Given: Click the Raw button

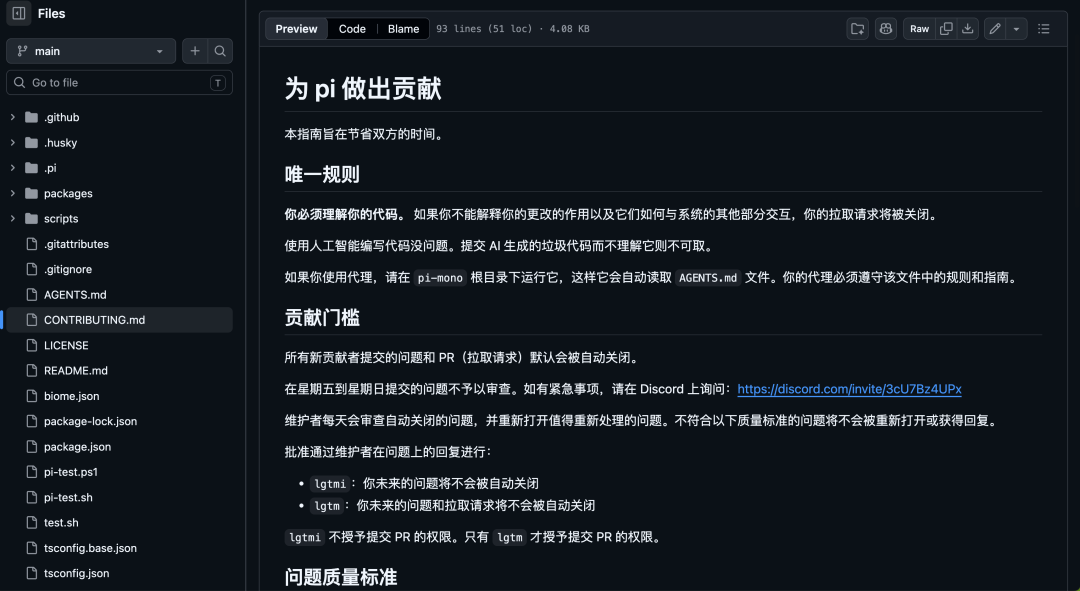Looking at the screenshot, I should point(919,29).
